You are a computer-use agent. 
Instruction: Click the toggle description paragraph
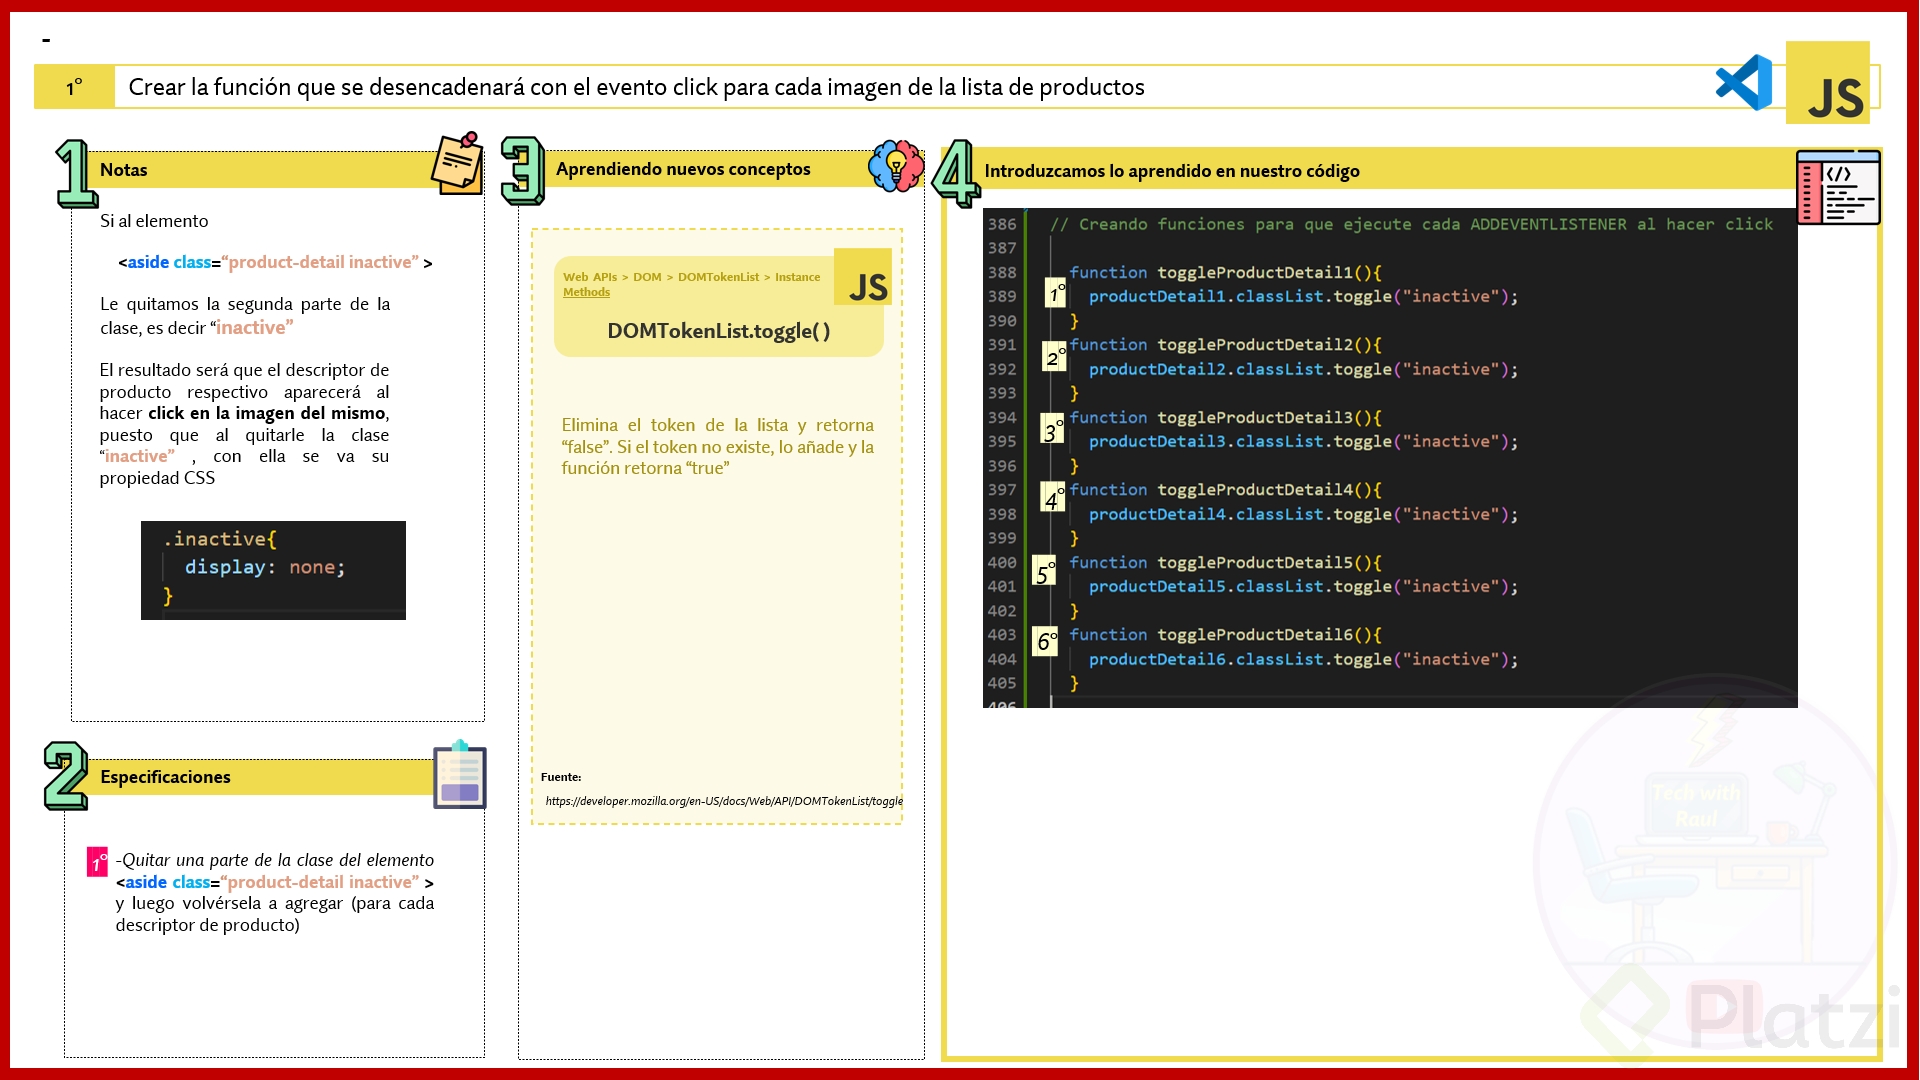[718, 446]
